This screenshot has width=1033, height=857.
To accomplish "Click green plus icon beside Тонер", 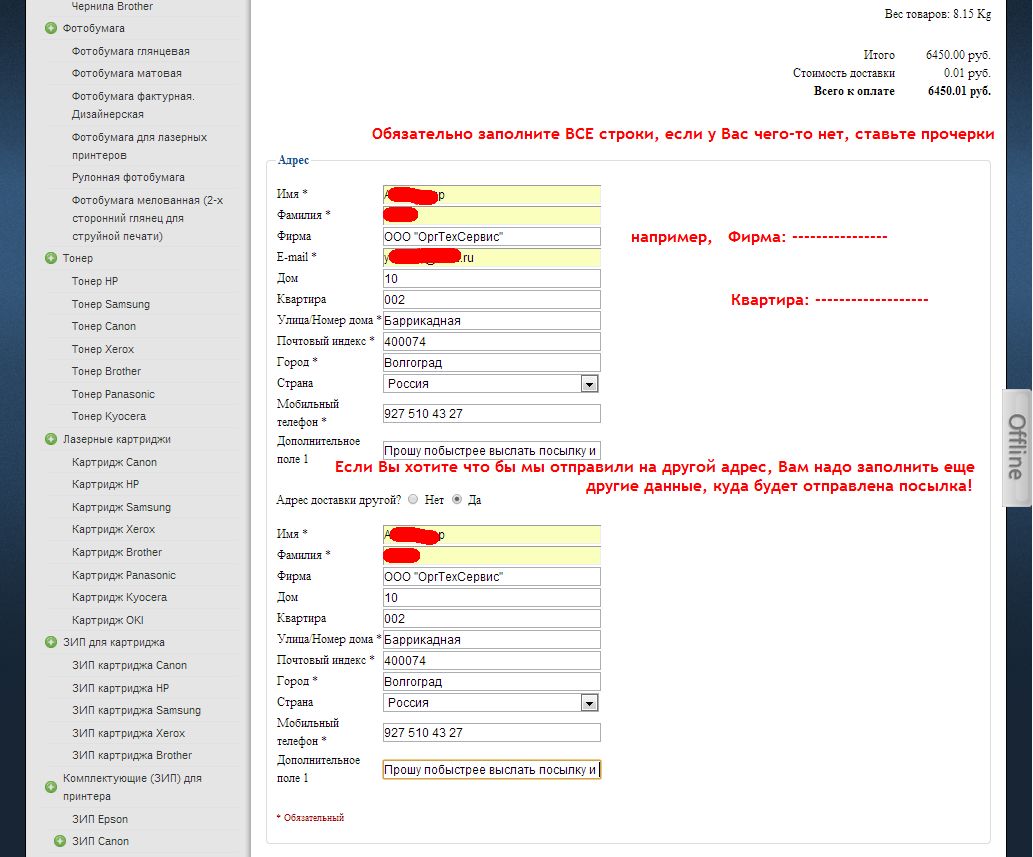I will (51, 258).
